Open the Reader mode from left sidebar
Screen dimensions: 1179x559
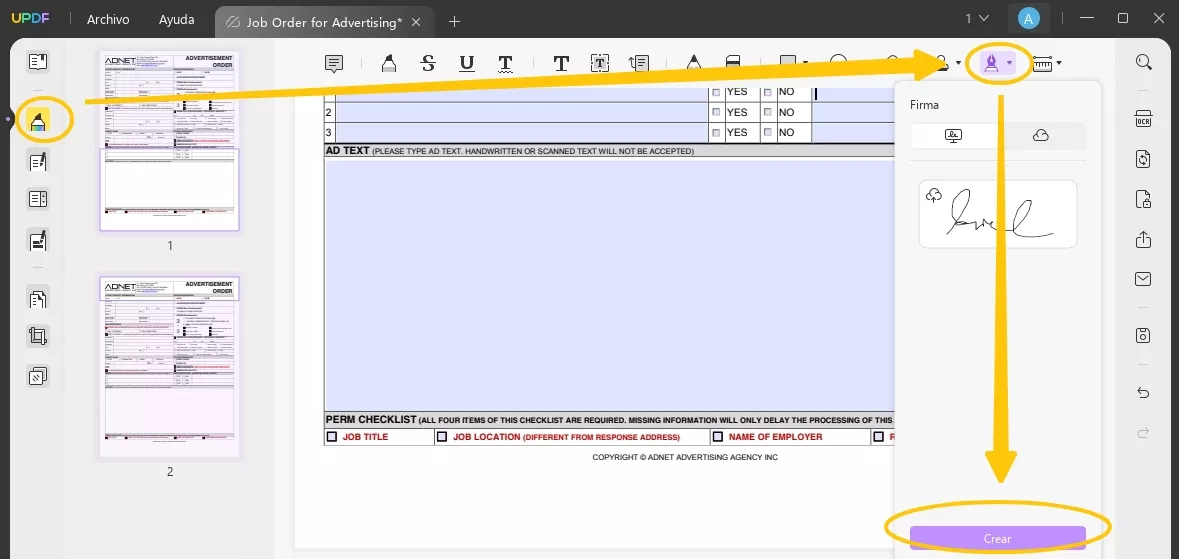[x=38, y=62]
